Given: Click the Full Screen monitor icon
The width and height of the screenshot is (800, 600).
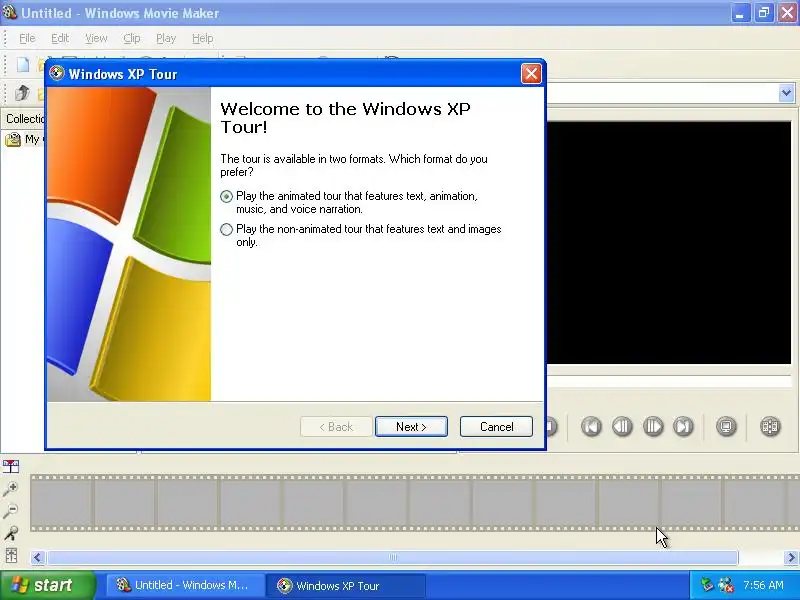Looking at the screenshot, I should coord(726,426).
